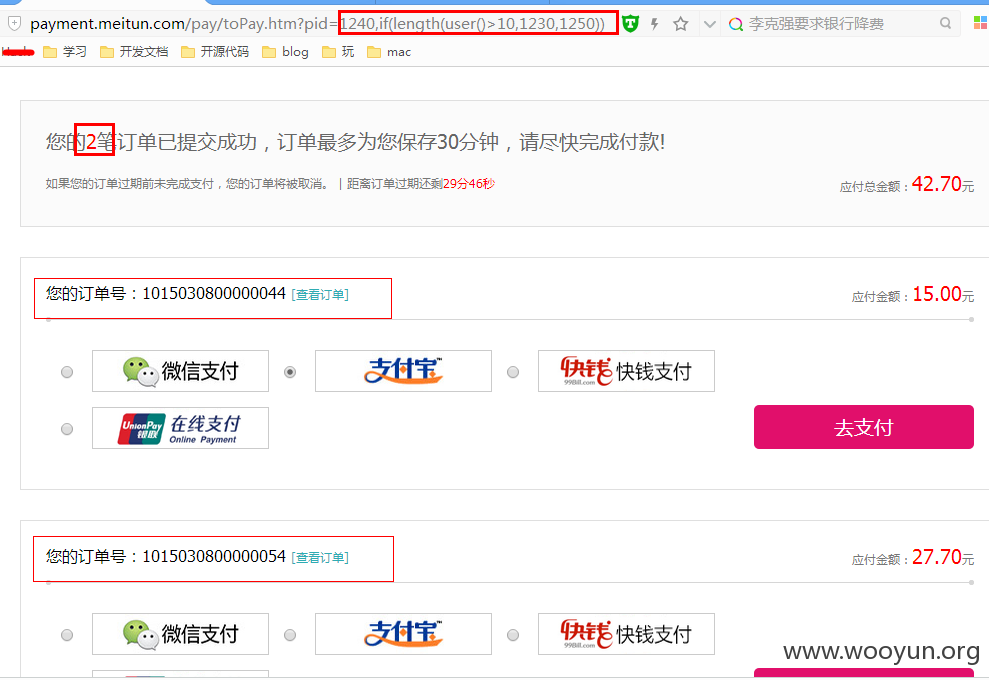Click 支付宝 logo box in second order
Screen dimensions: 989x680
[x=404, y=634]
